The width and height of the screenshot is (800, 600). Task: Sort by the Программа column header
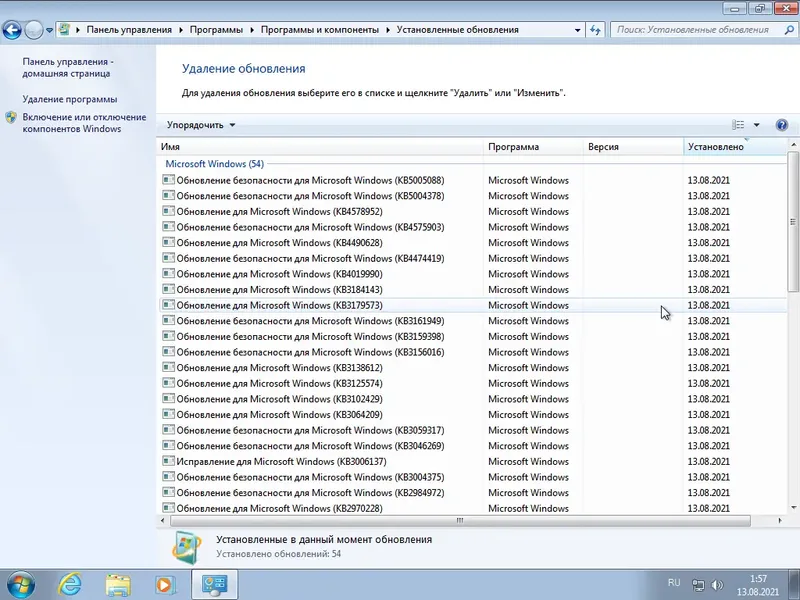533,146
